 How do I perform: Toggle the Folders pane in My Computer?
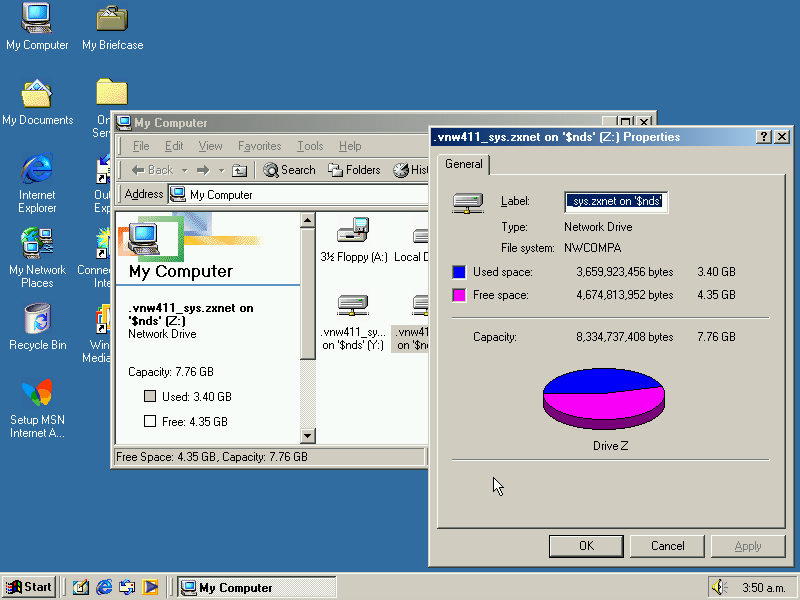click(354, 170)
